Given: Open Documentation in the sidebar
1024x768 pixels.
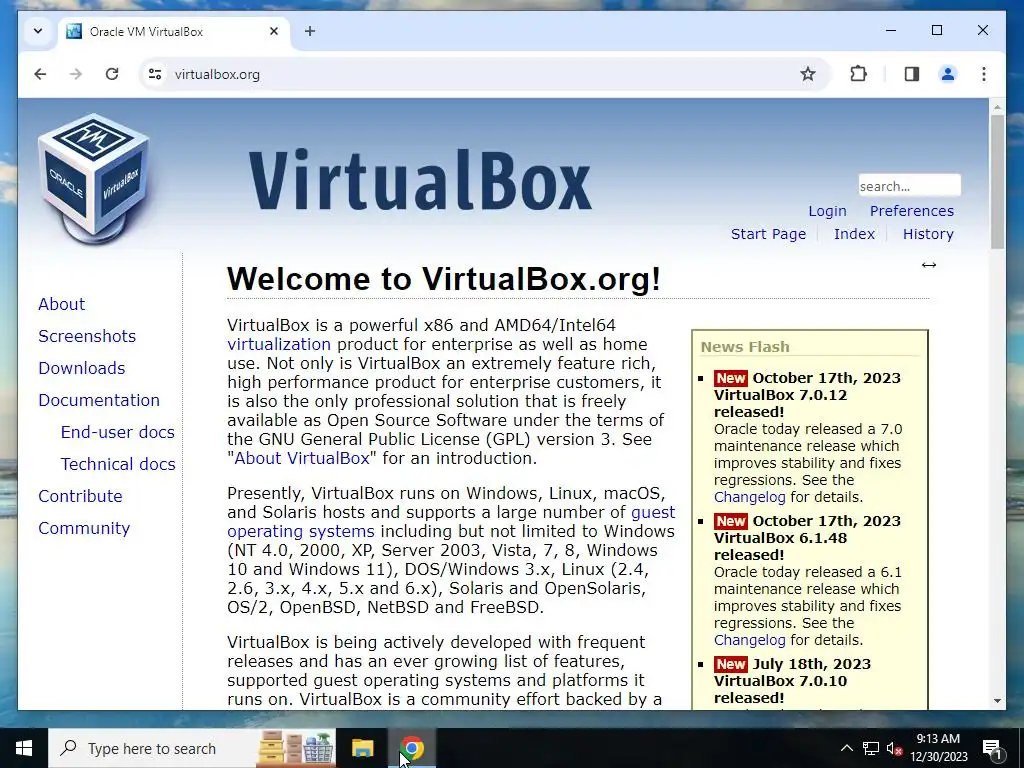Looking at the screenshot, I should (99, 400).
